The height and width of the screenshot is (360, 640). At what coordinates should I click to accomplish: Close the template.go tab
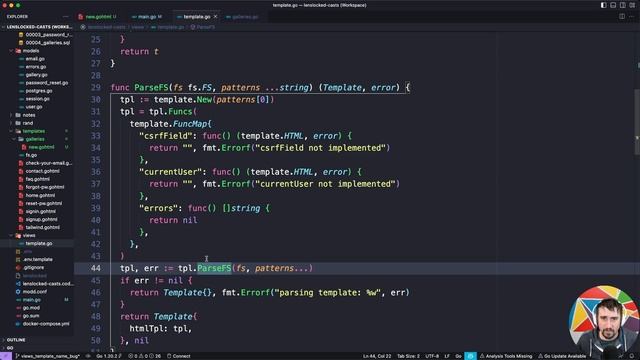tap(216, 17)
